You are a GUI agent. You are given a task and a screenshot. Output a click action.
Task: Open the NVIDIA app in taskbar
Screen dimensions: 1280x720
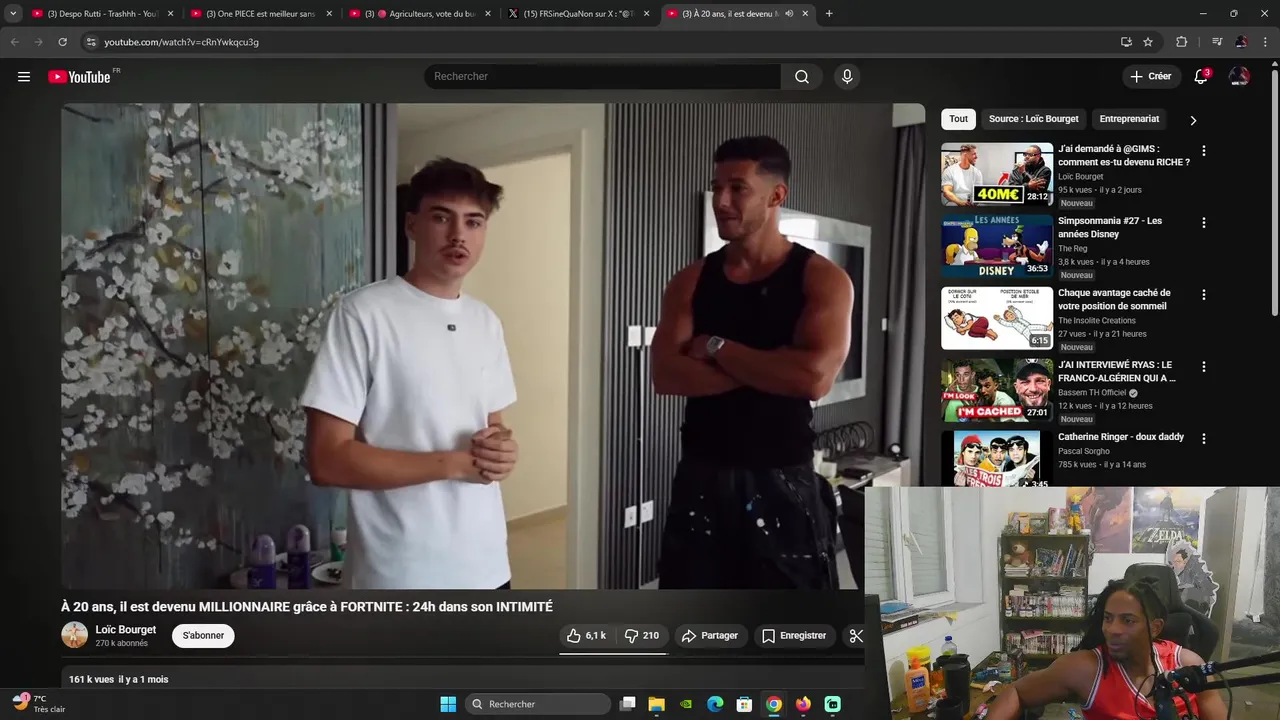[x=686, y=704]
